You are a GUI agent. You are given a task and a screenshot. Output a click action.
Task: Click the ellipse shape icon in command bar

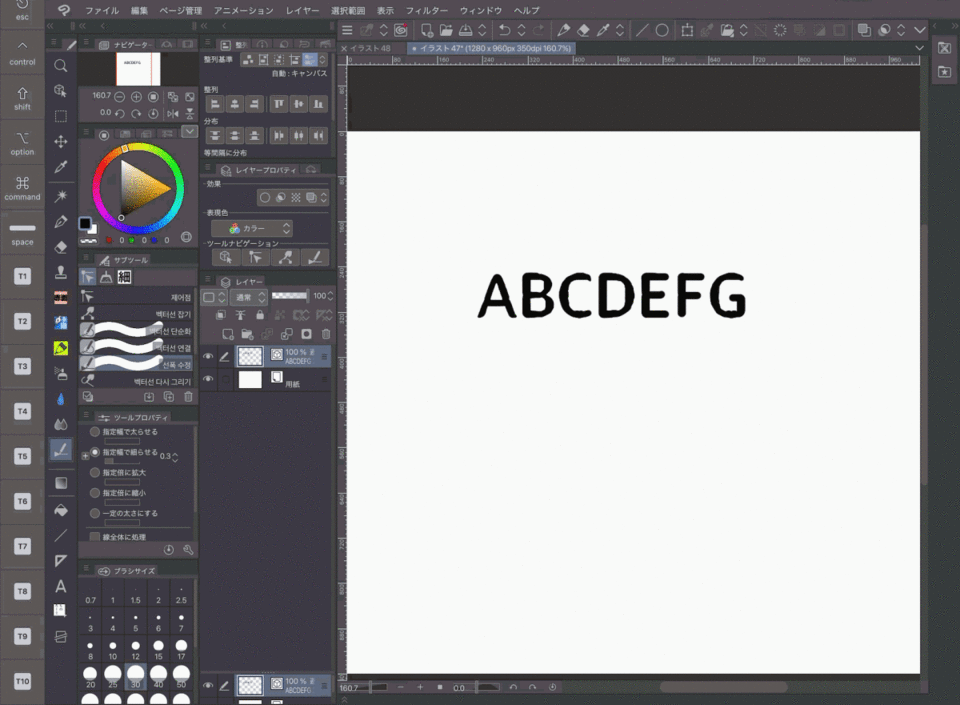click(662, 30)
